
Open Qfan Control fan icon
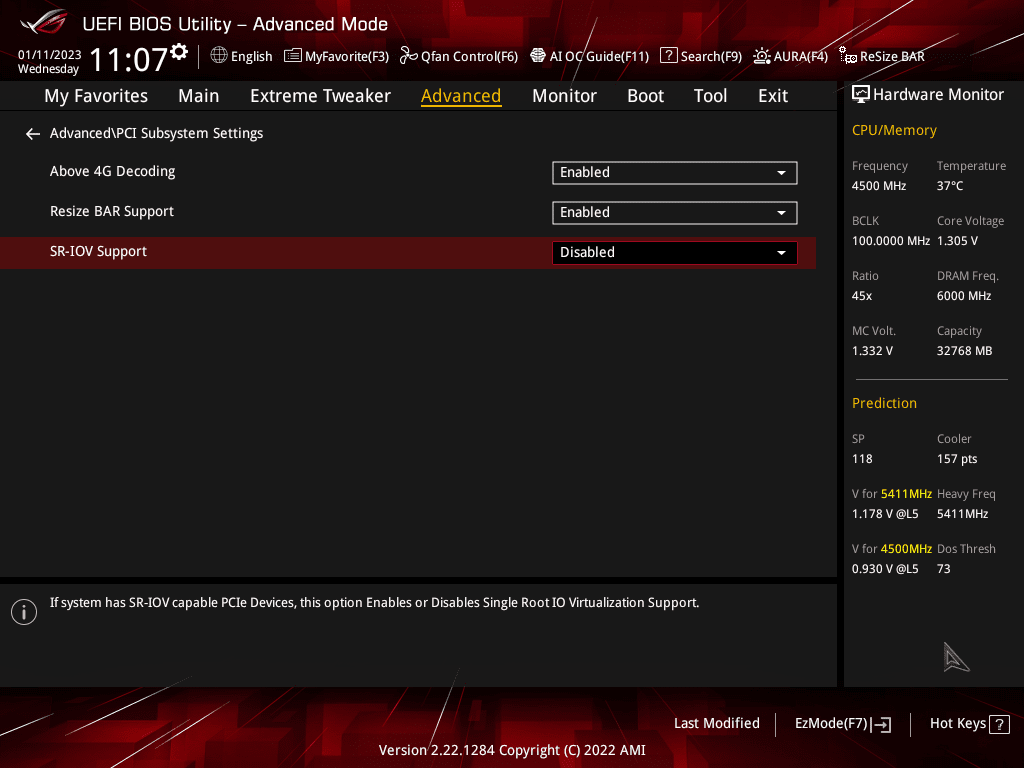pos(408,56)
